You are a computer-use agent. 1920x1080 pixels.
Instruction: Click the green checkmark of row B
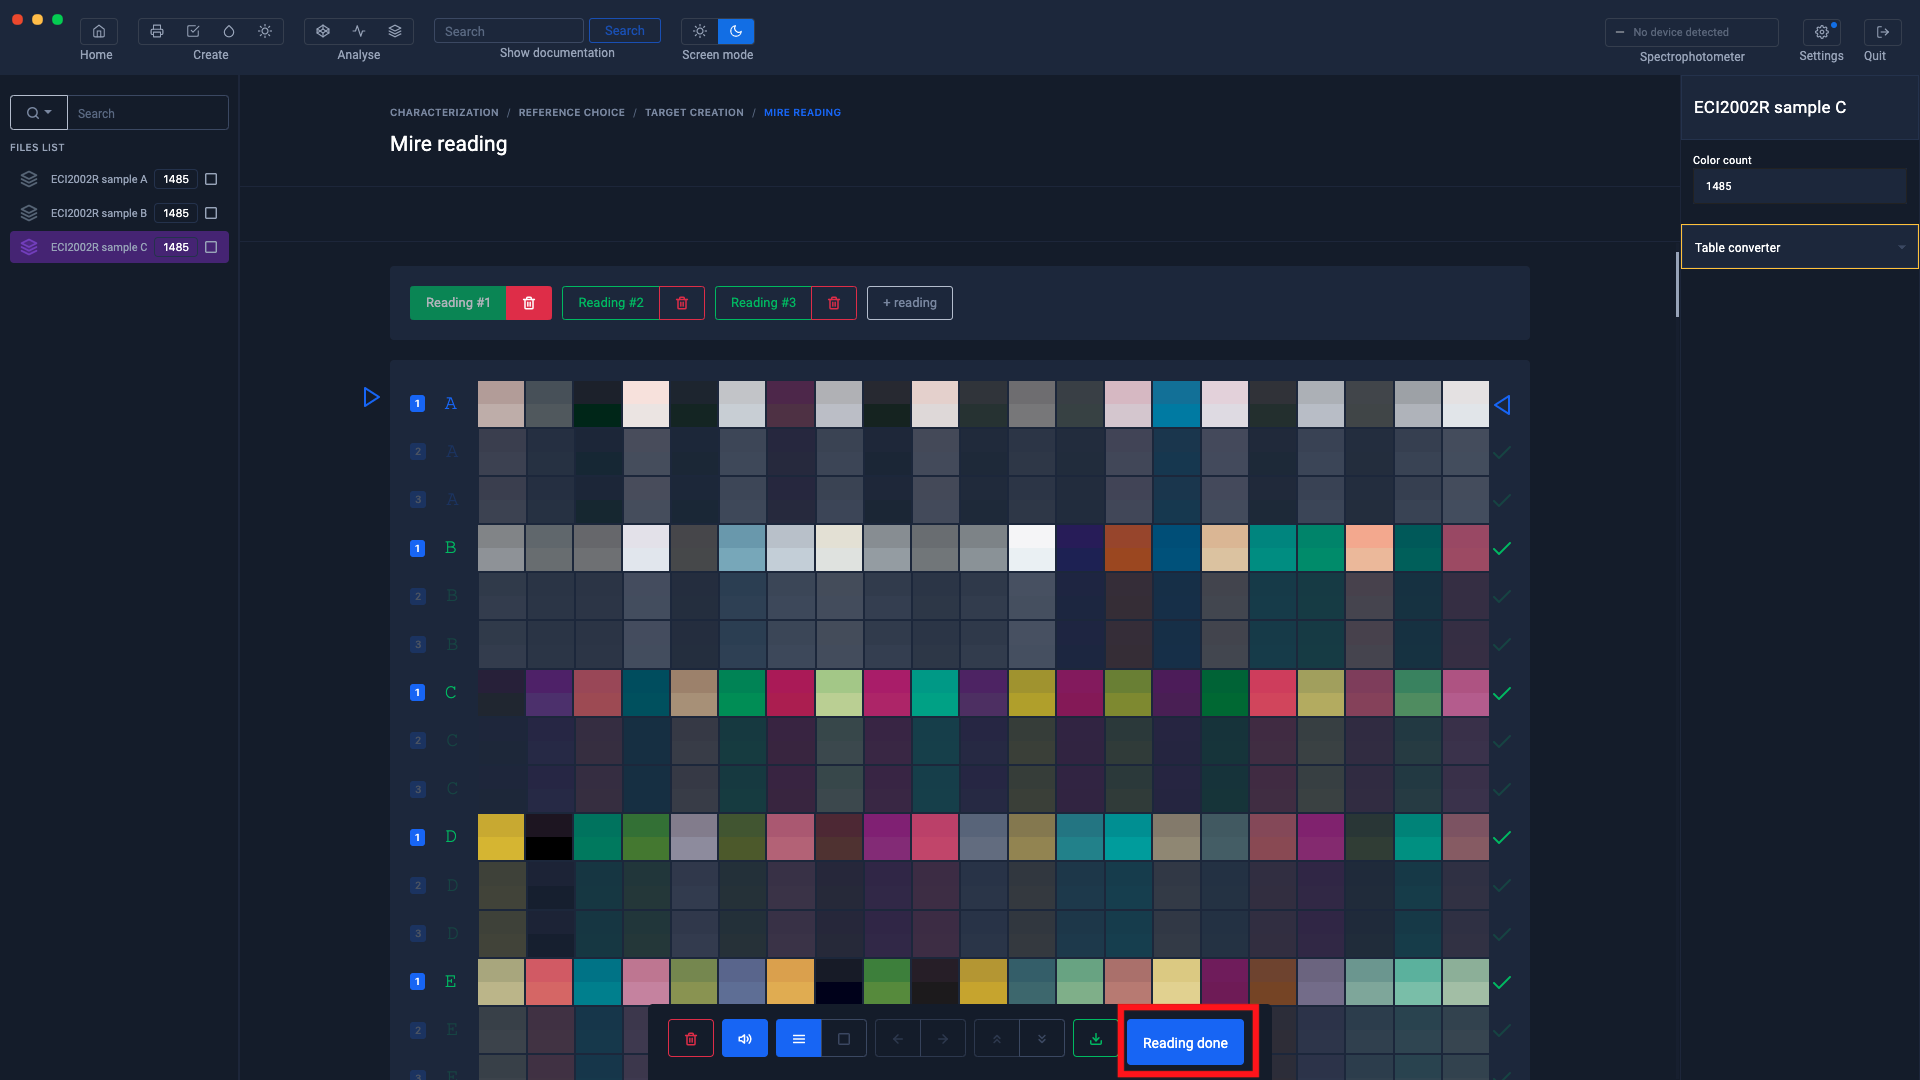point(1502,549)
